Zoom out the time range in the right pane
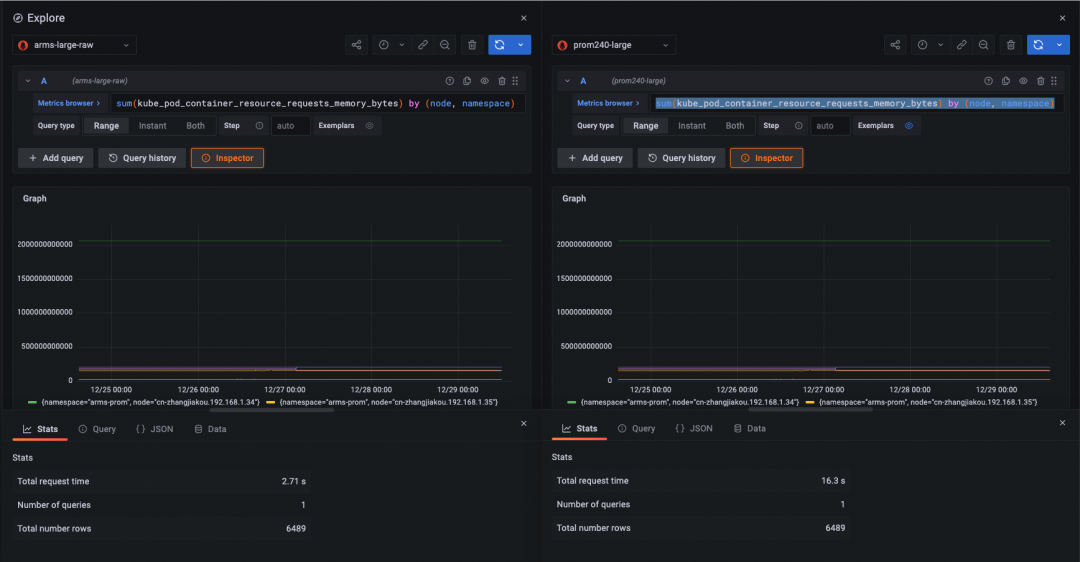 coord(984,45)
